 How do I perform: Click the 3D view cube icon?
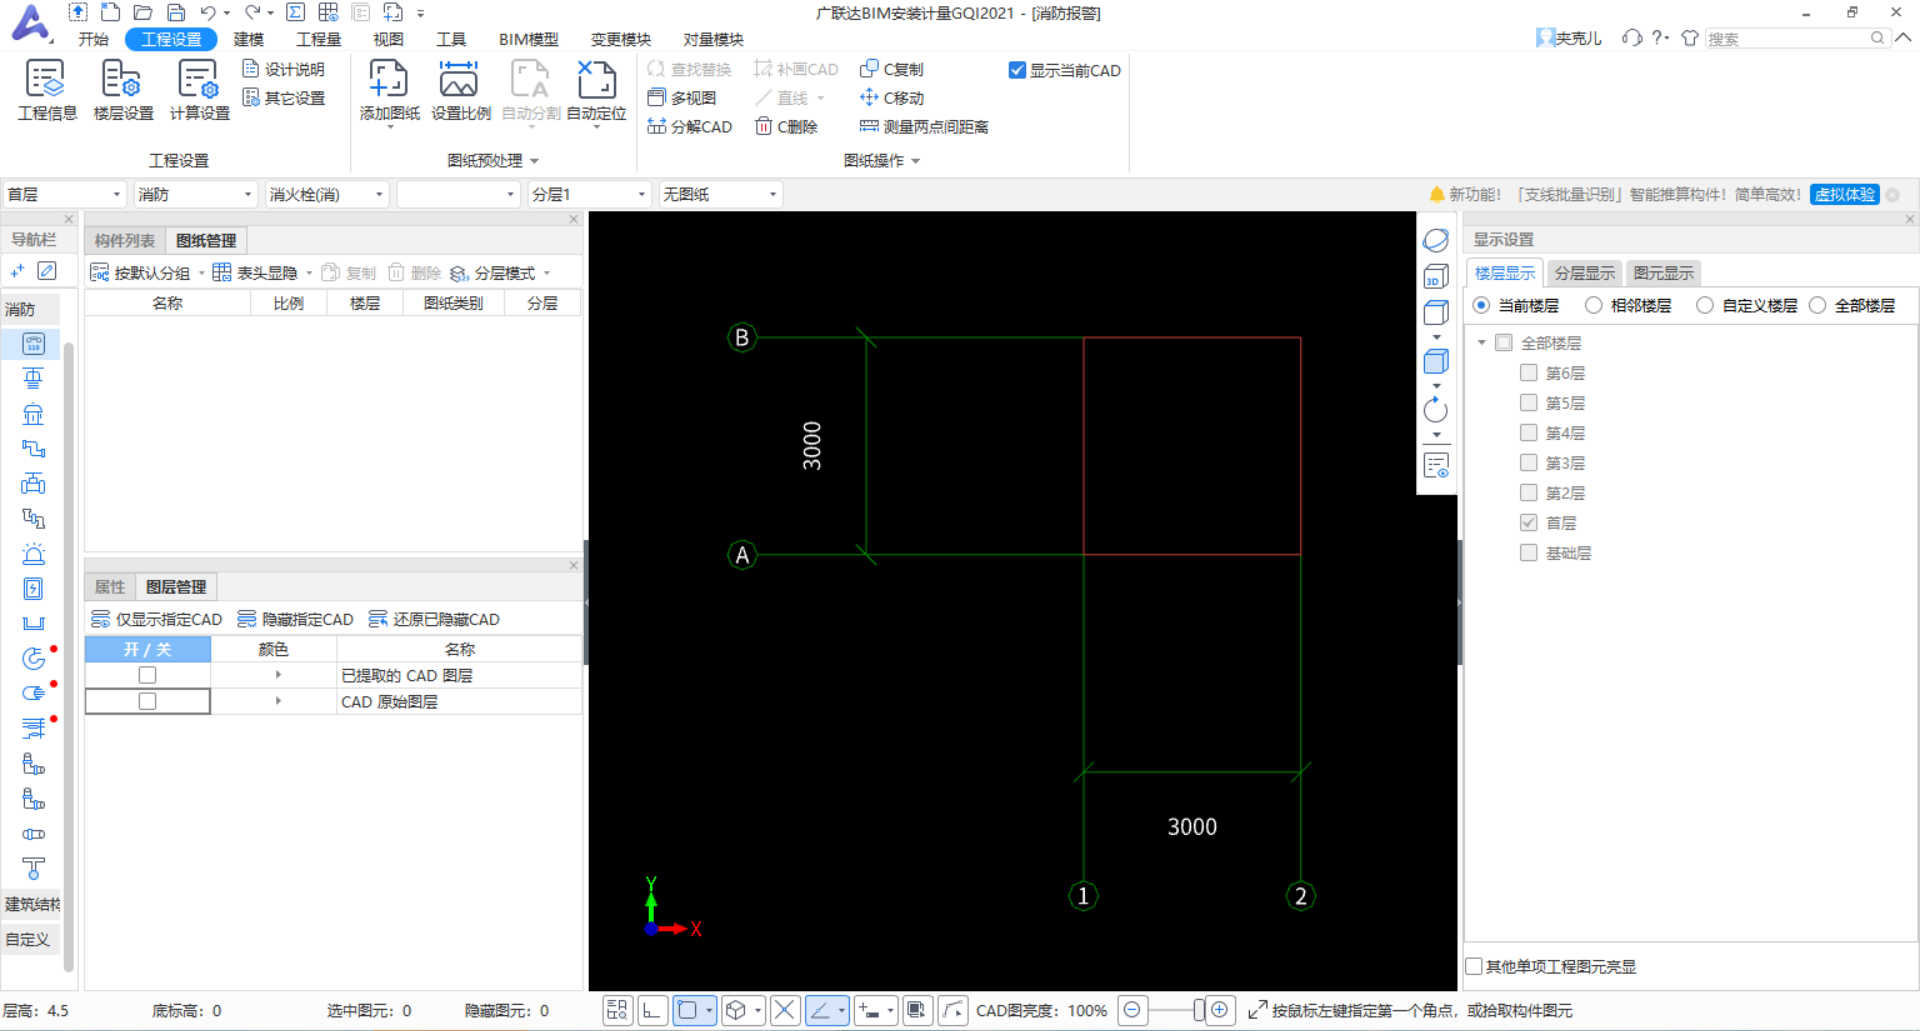coord(1436,276)
